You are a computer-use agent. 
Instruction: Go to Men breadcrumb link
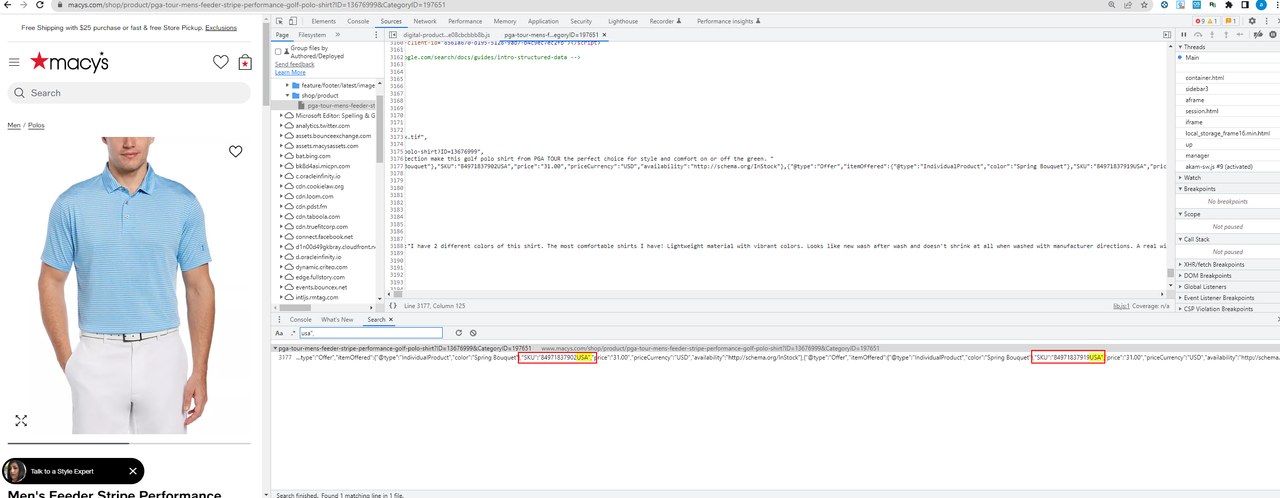(14, 125)
